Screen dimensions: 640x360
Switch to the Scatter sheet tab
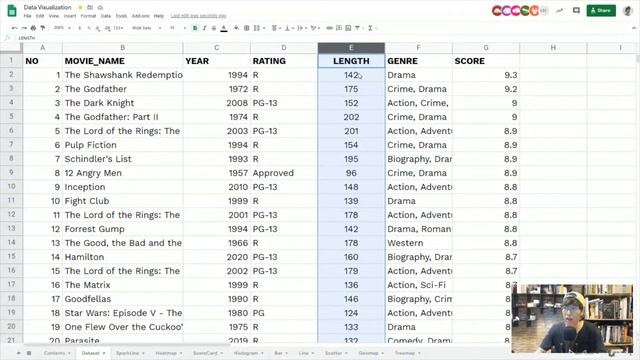click(x=336, y=353)
